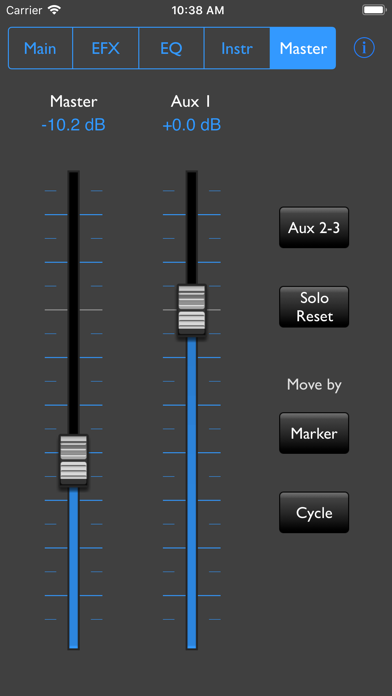392x696 pixels.
Task: Switch to the EFX tab
Action: 106,48
